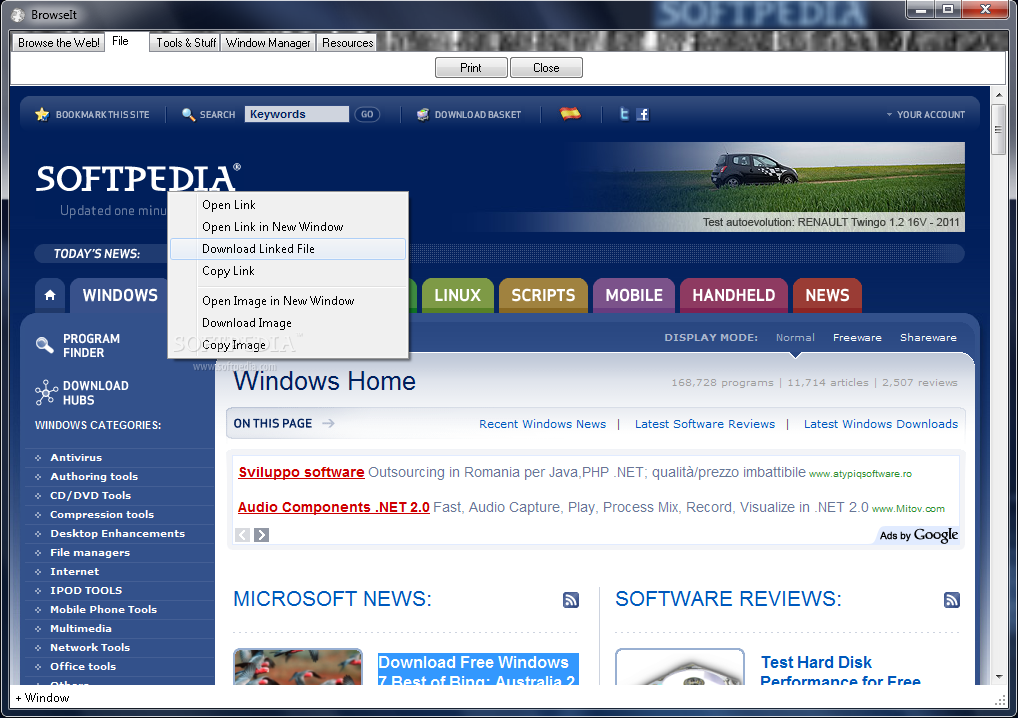Open Test Hard Disk Performance article
Screen dimensions: 1018x718
tap(840, 671)
